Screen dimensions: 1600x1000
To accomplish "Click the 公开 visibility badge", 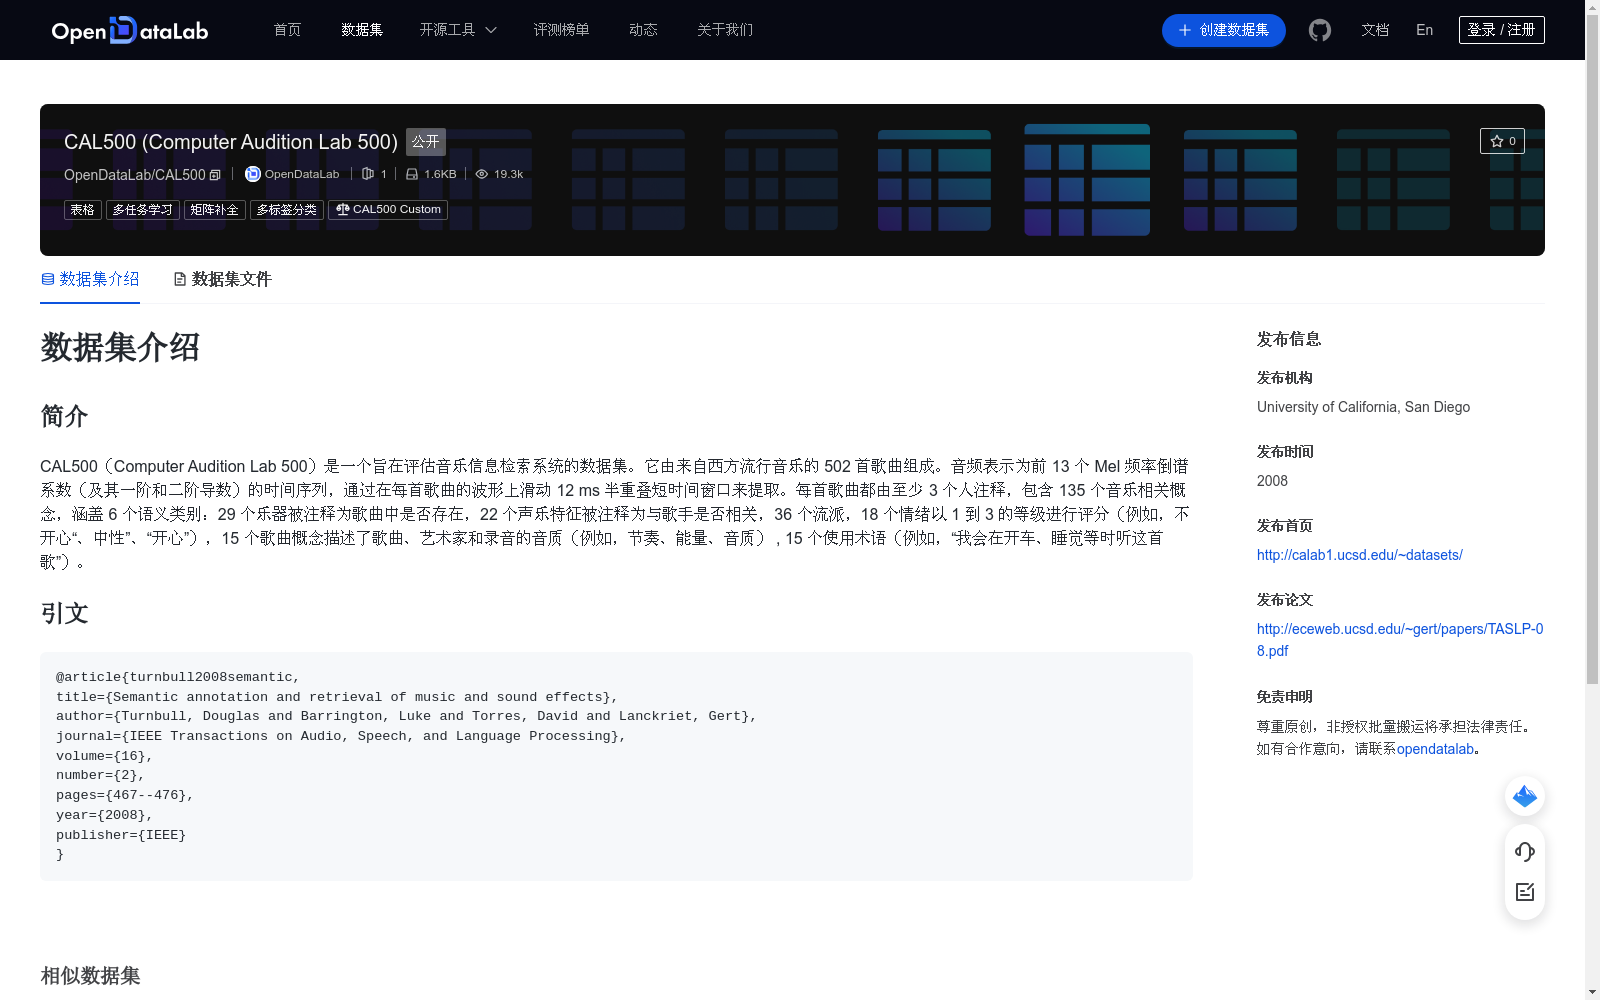I will [426, 142].
